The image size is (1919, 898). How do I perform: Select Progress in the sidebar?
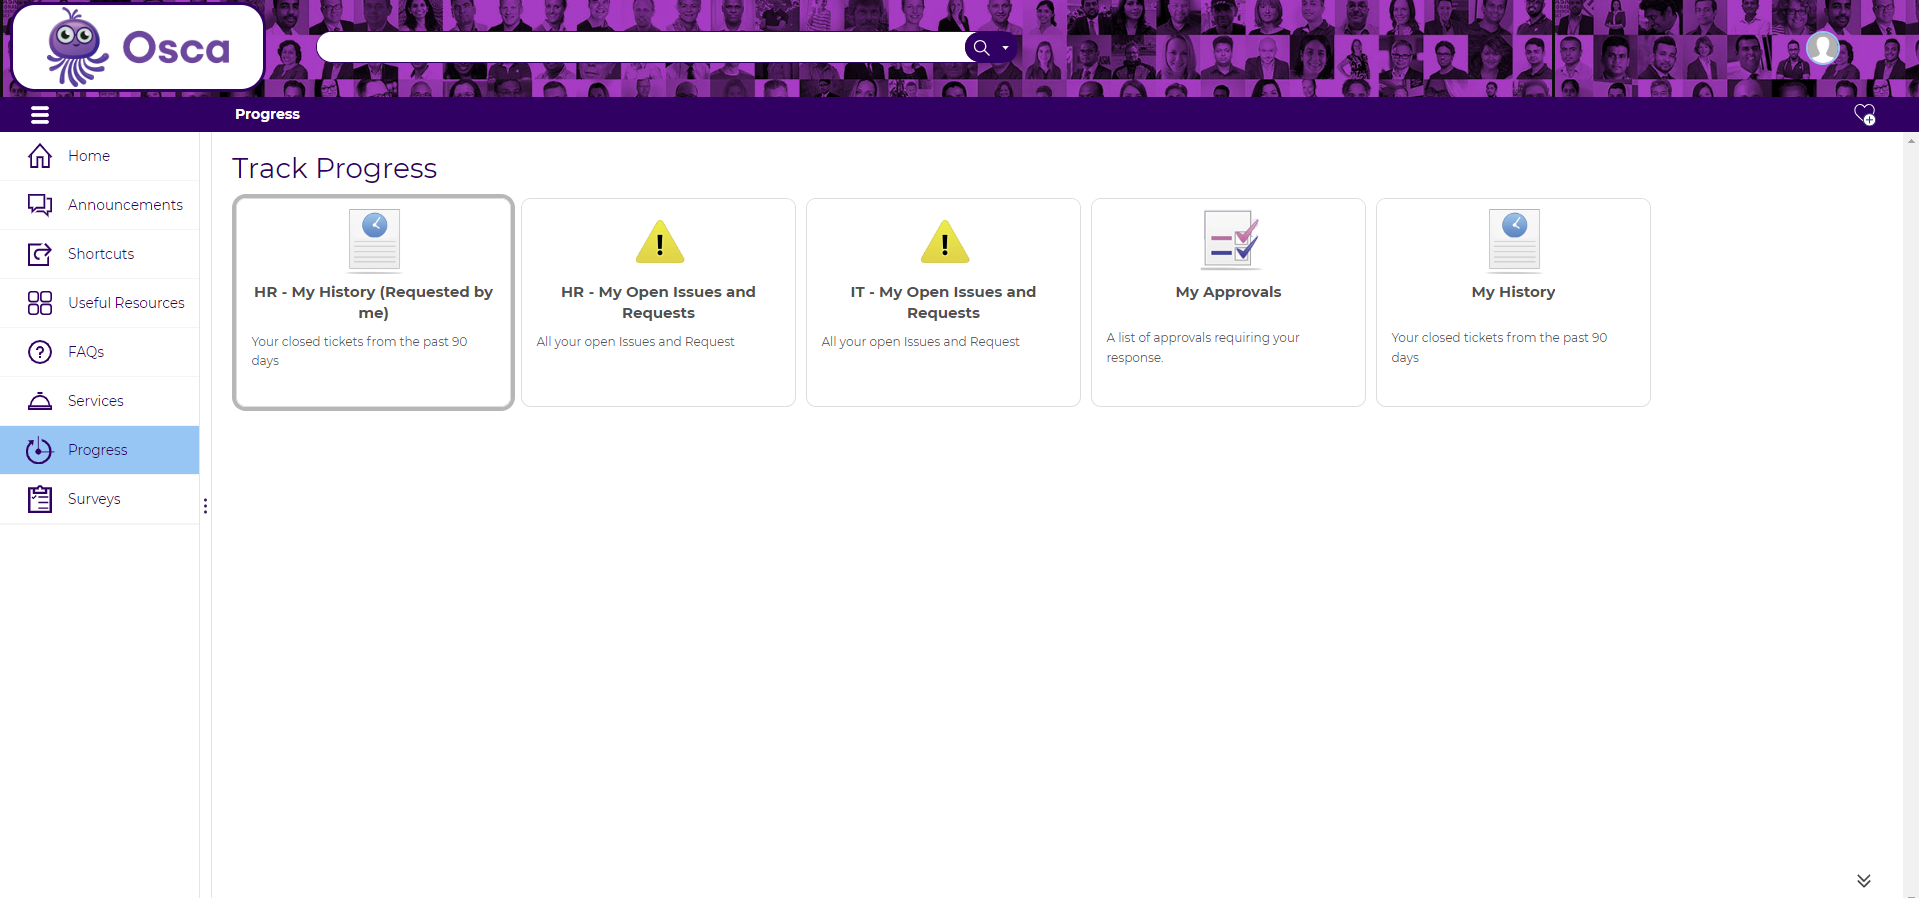click(97, 450)
